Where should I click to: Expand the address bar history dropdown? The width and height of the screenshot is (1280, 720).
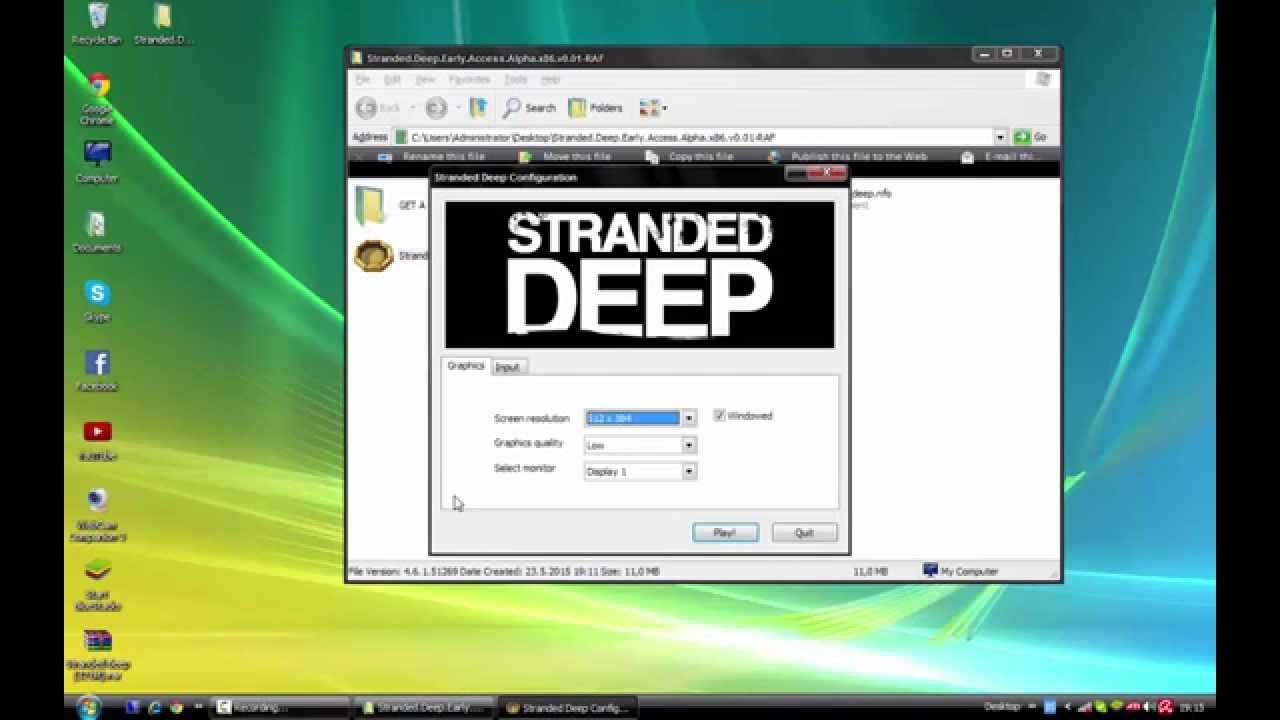[1000, 137]
